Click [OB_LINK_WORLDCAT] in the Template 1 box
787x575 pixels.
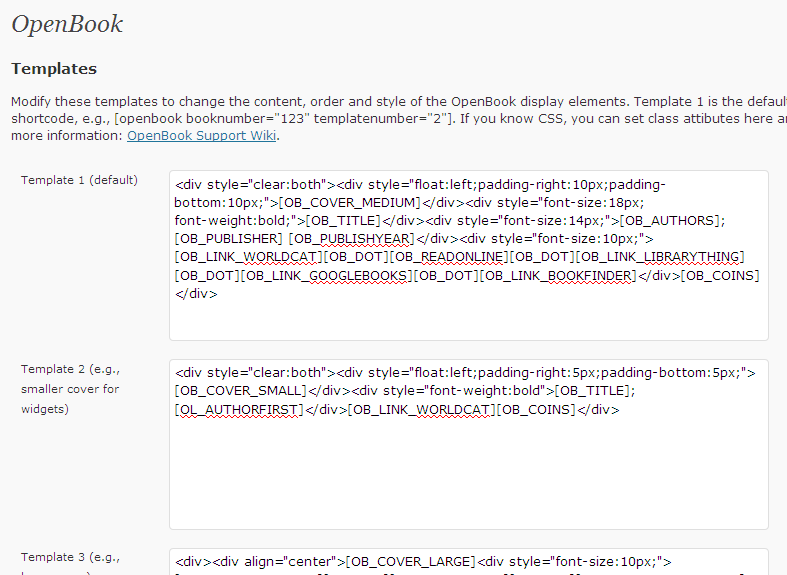point(248,257)
